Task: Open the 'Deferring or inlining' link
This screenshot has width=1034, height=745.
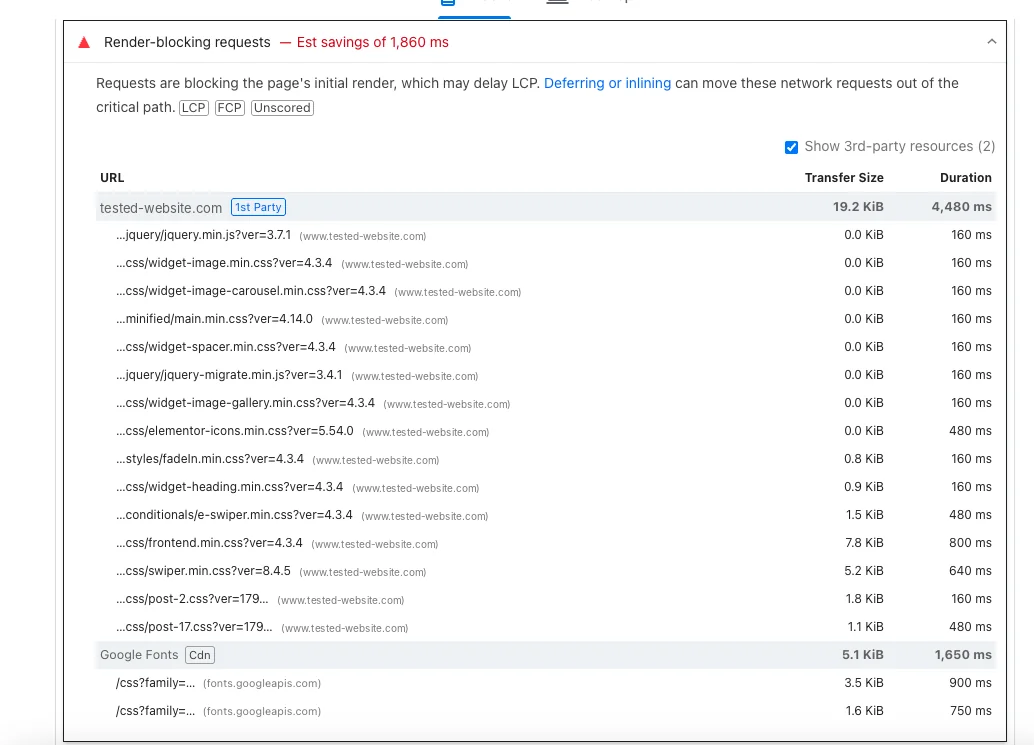Action: [607, 83]
